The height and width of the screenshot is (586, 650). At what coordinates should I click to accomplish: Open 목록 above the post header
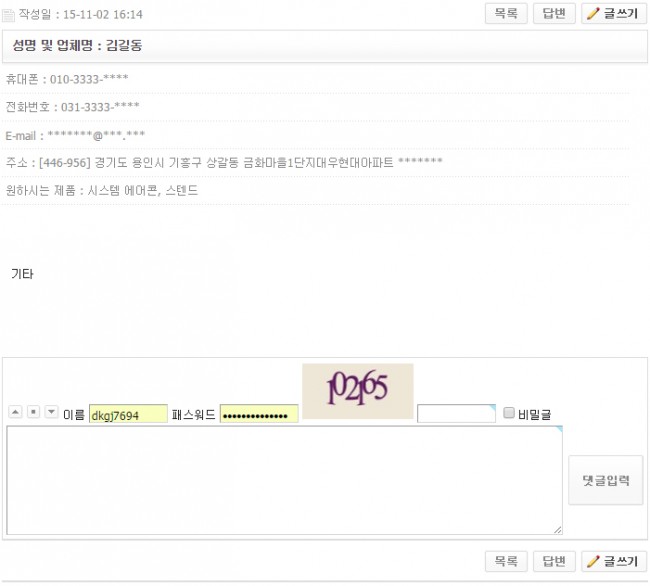click(506, 14)
